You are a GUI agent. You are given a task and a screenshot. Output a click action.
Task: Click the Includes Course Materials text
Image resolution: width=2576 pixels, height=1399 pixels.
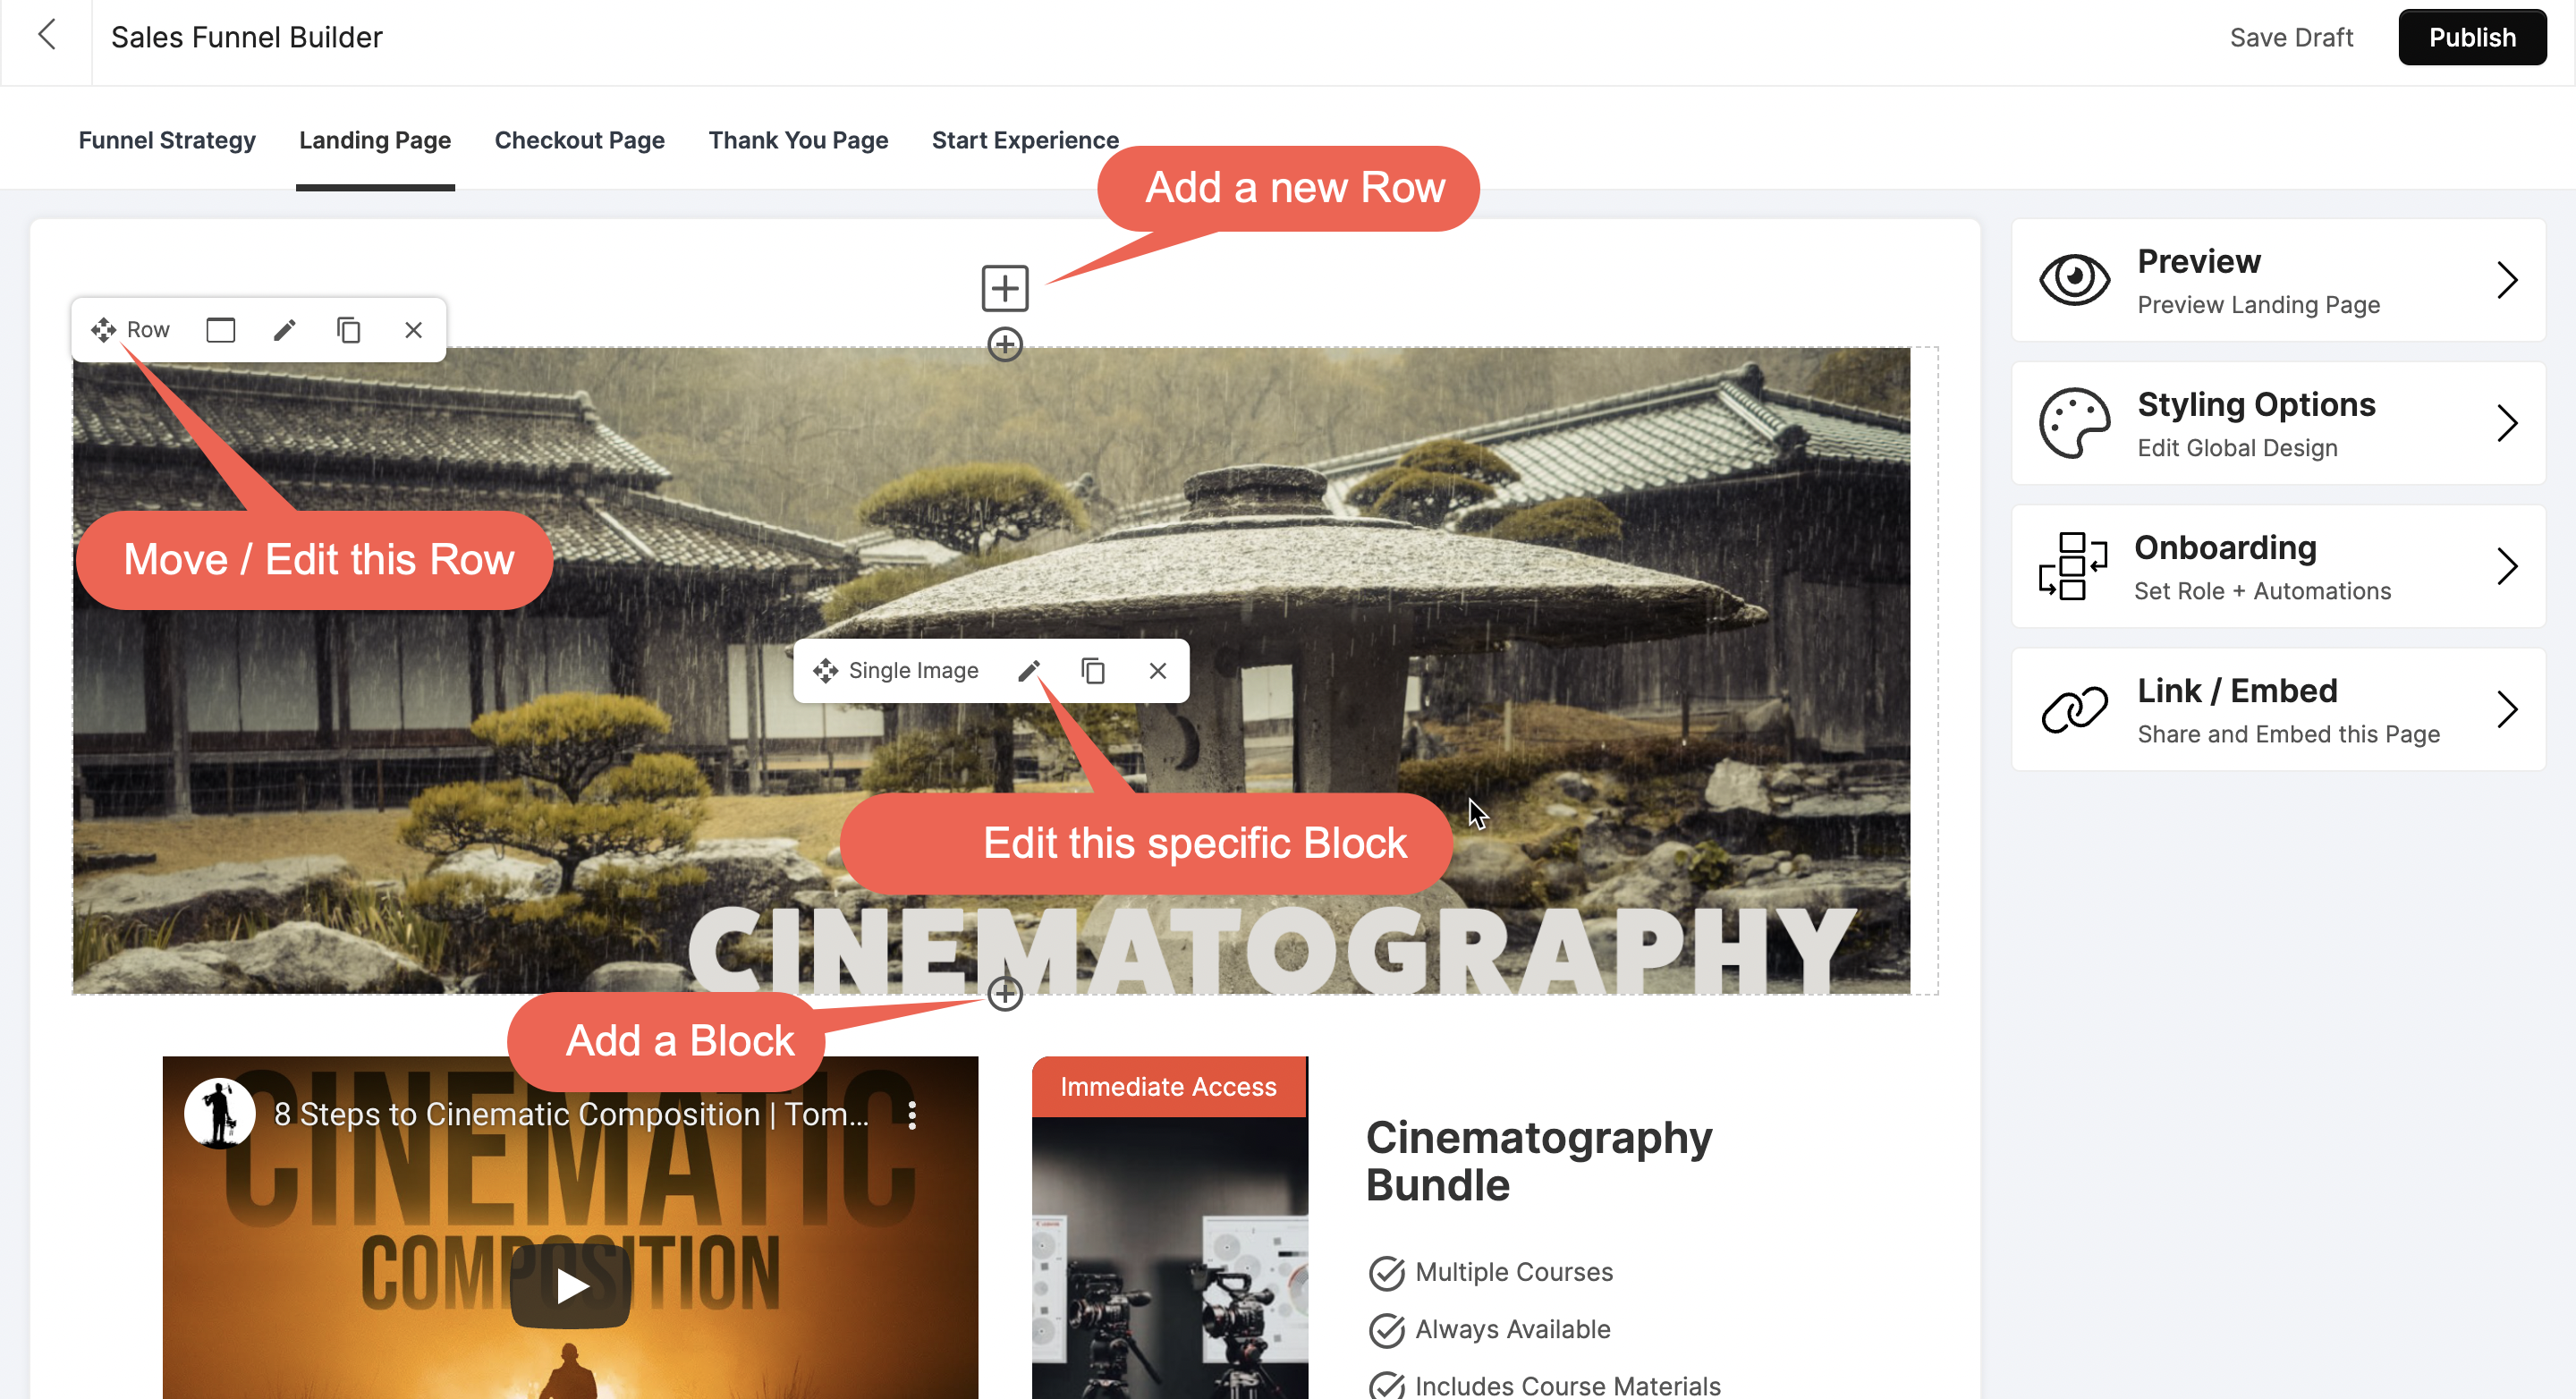tap(1567, 1386)
